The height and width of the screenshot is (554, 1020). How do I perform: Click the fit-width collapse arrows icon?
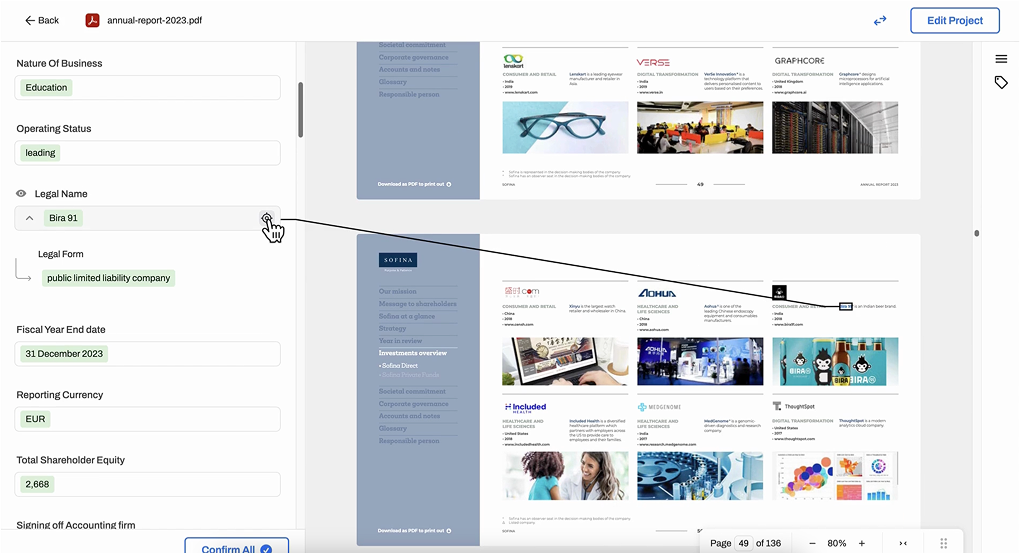(x=903, y=543)
